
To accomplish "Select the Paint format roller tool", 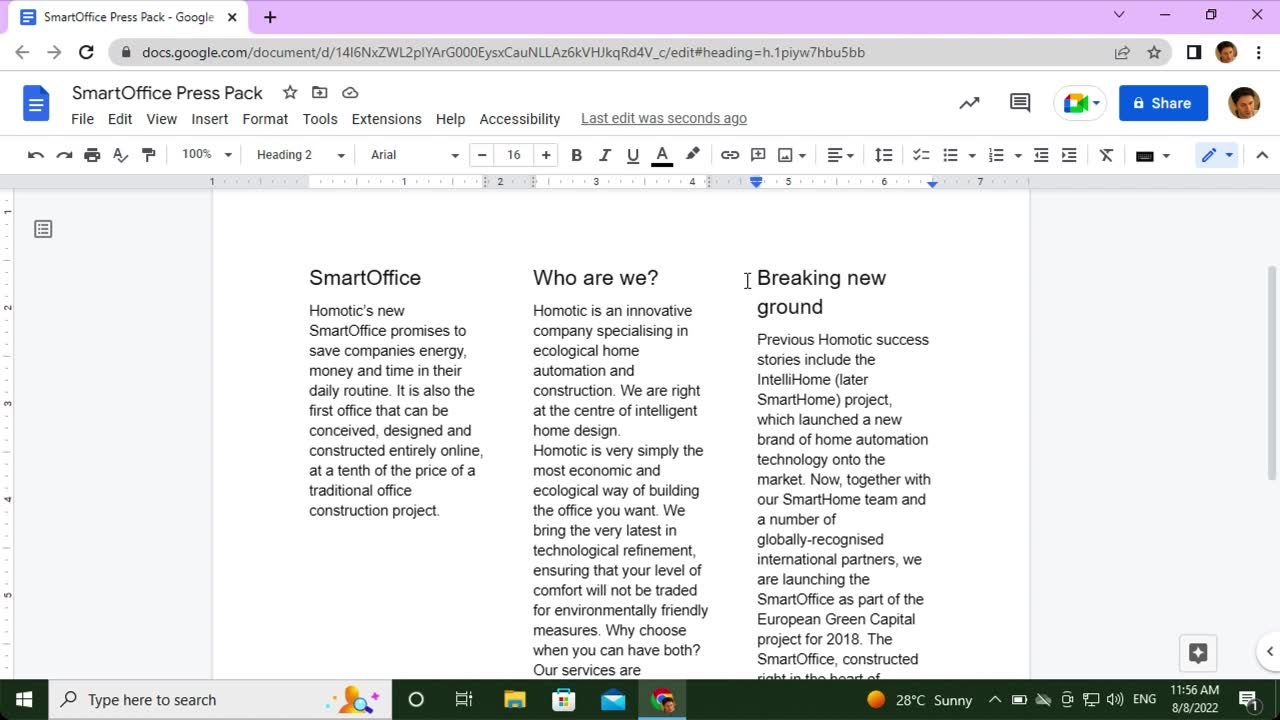I will point(149,155).
